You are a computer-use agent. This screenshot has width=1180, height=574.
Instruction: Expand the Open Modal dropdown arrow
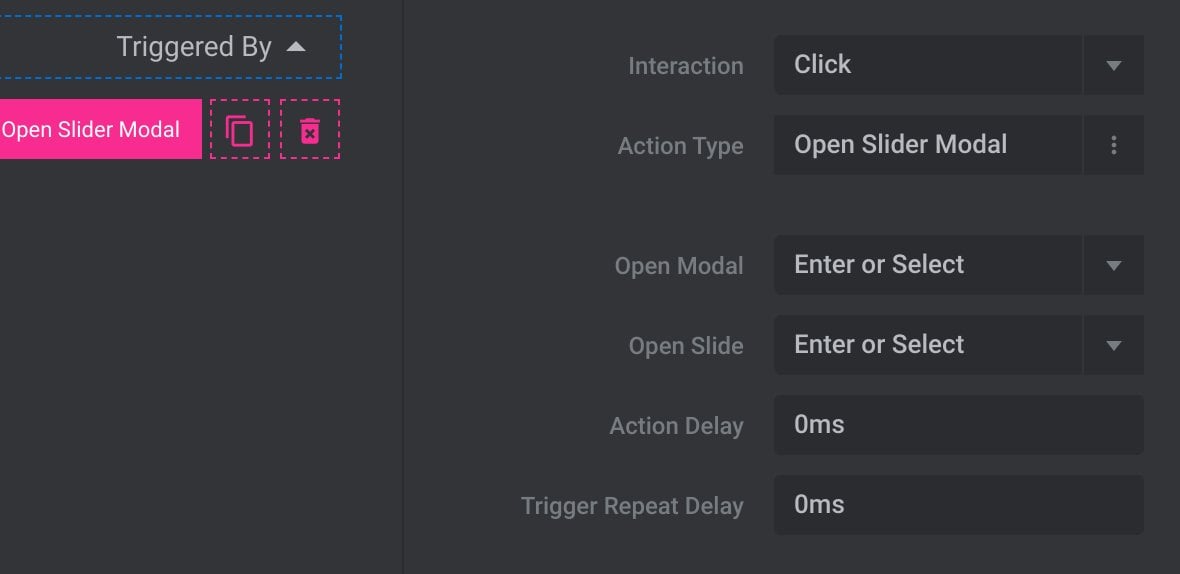[x=1114, y=265]
